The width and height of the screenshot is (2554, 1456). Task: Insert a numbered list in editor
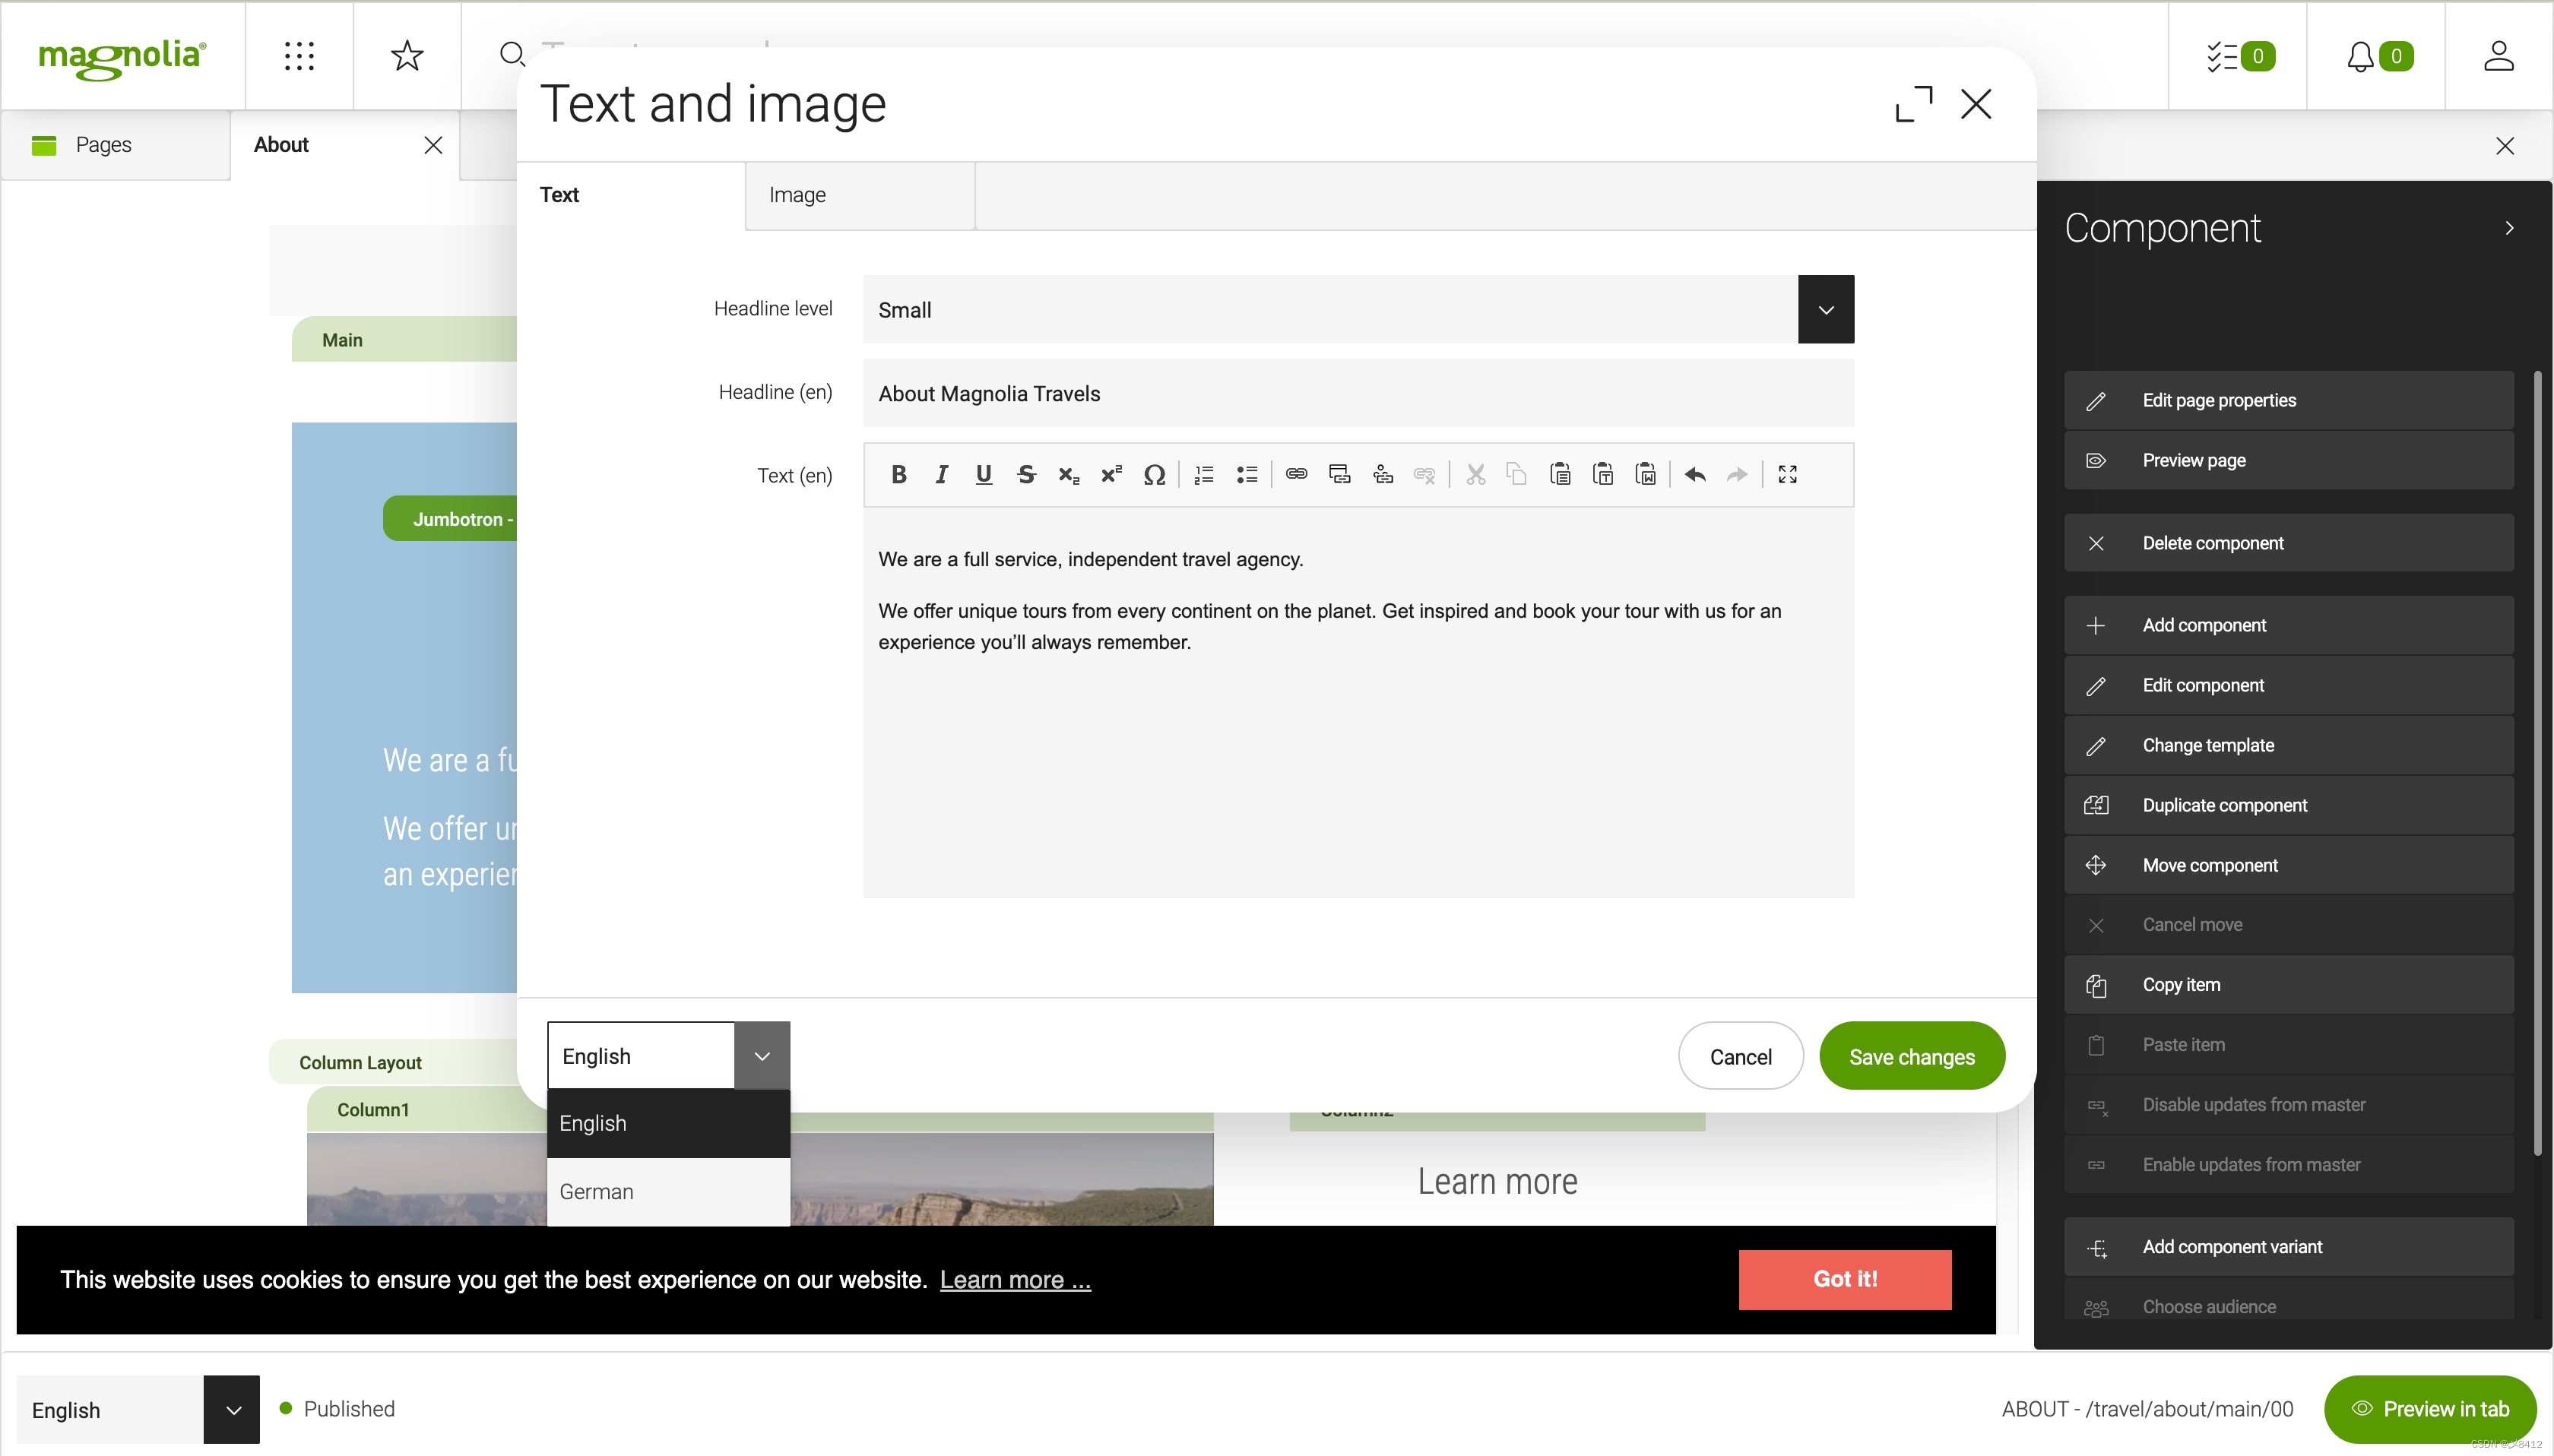(x=1203, y=475)
